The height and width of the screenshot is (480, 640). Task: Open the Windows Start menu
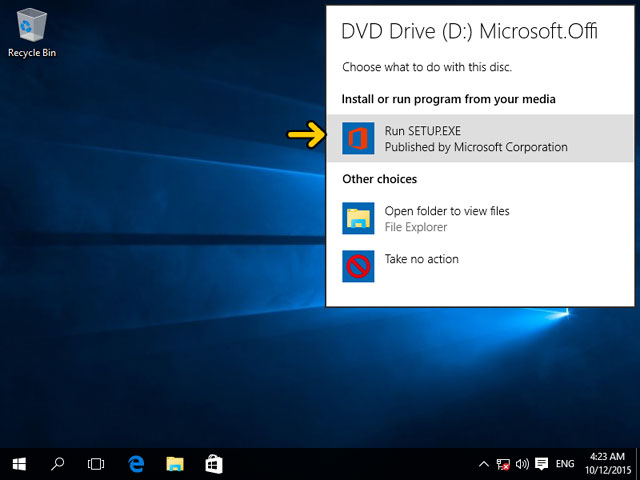click(x=19, y=464)
